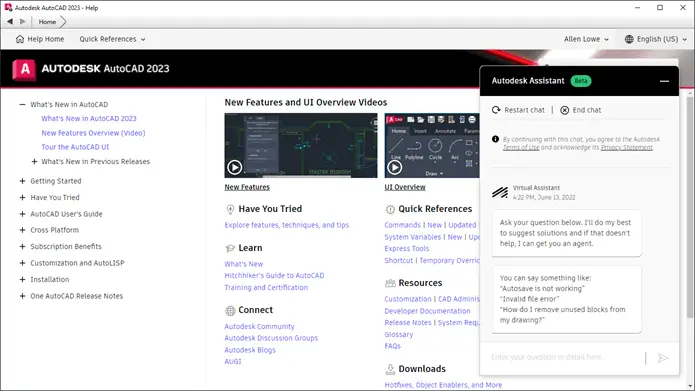Open the Allen Lowe account dropdown
The image size is (695, 391).
[x=586, y=39]
